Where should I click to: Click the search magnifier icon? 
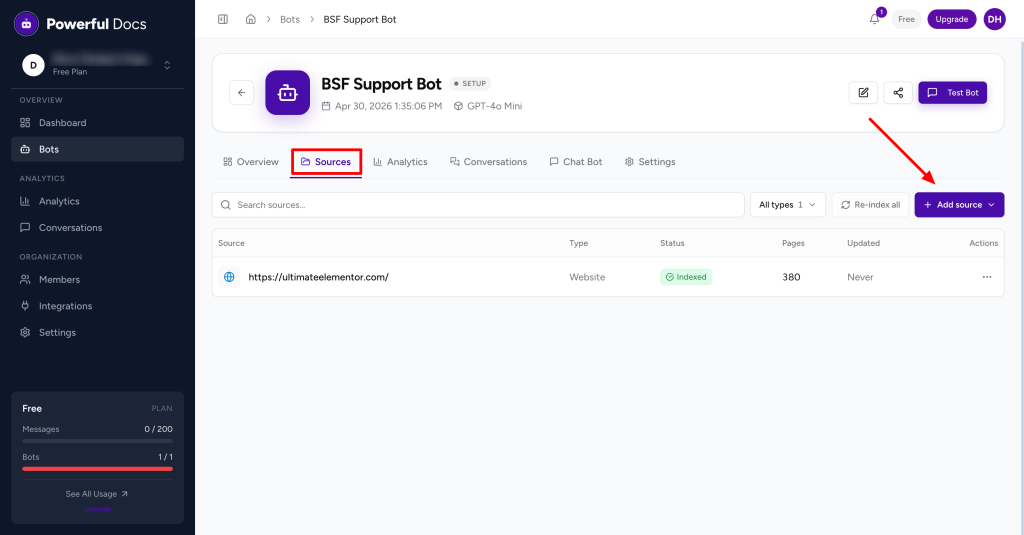[226, 205]
